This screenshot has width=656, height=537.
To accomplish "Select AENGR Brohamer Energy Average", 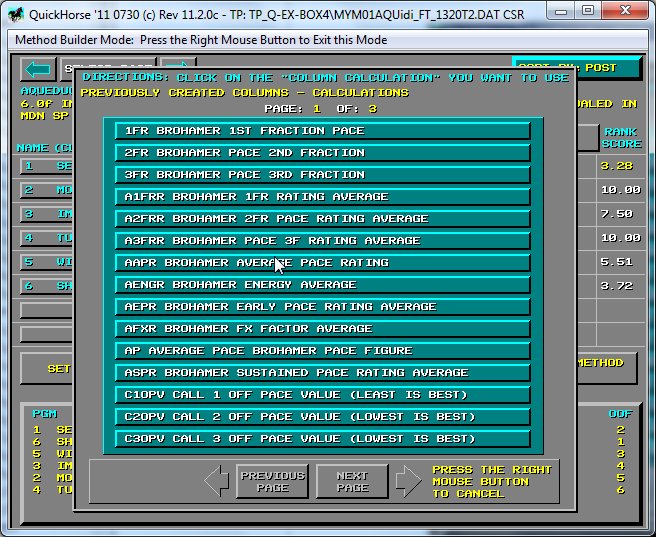I will [322, 285].
